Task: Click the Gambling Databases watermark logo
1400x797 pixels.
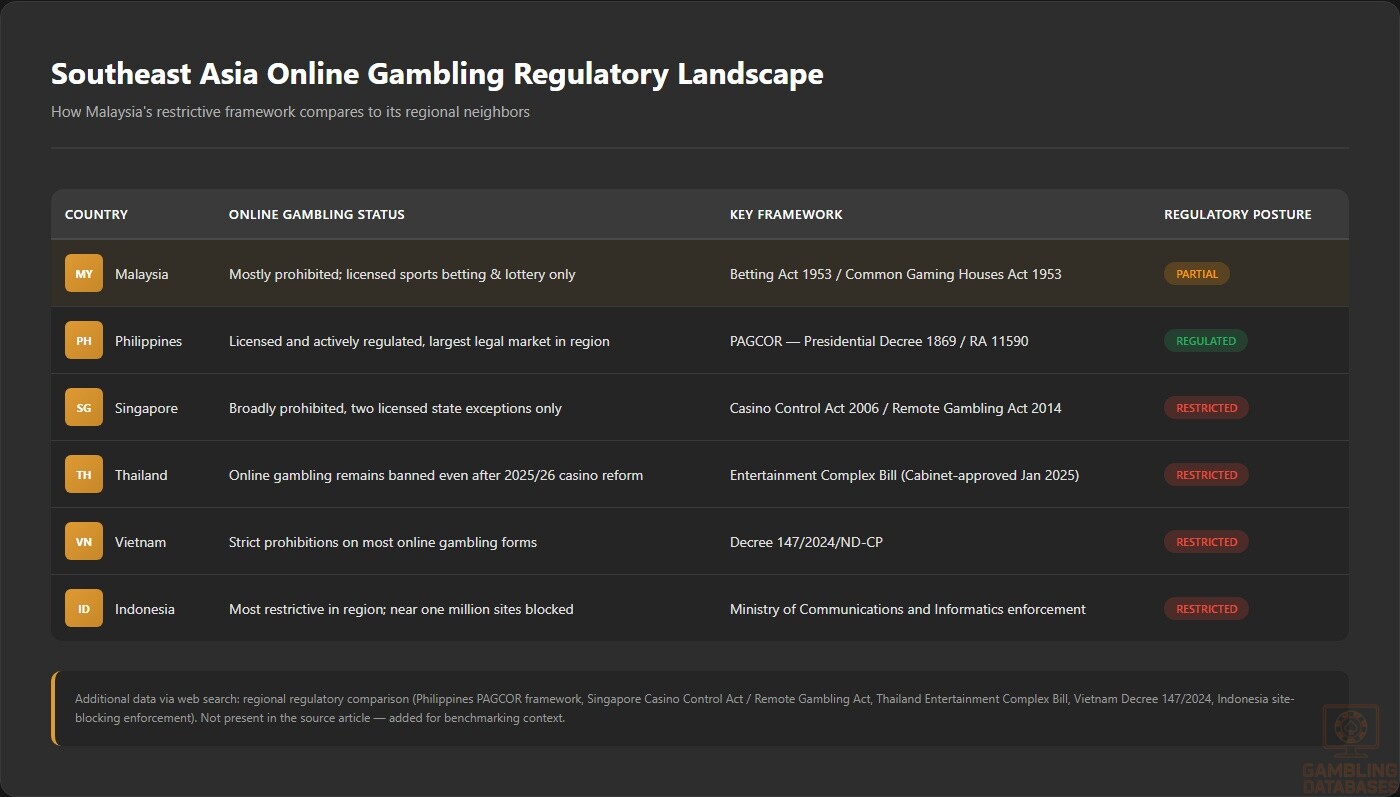Action: 1350,745
